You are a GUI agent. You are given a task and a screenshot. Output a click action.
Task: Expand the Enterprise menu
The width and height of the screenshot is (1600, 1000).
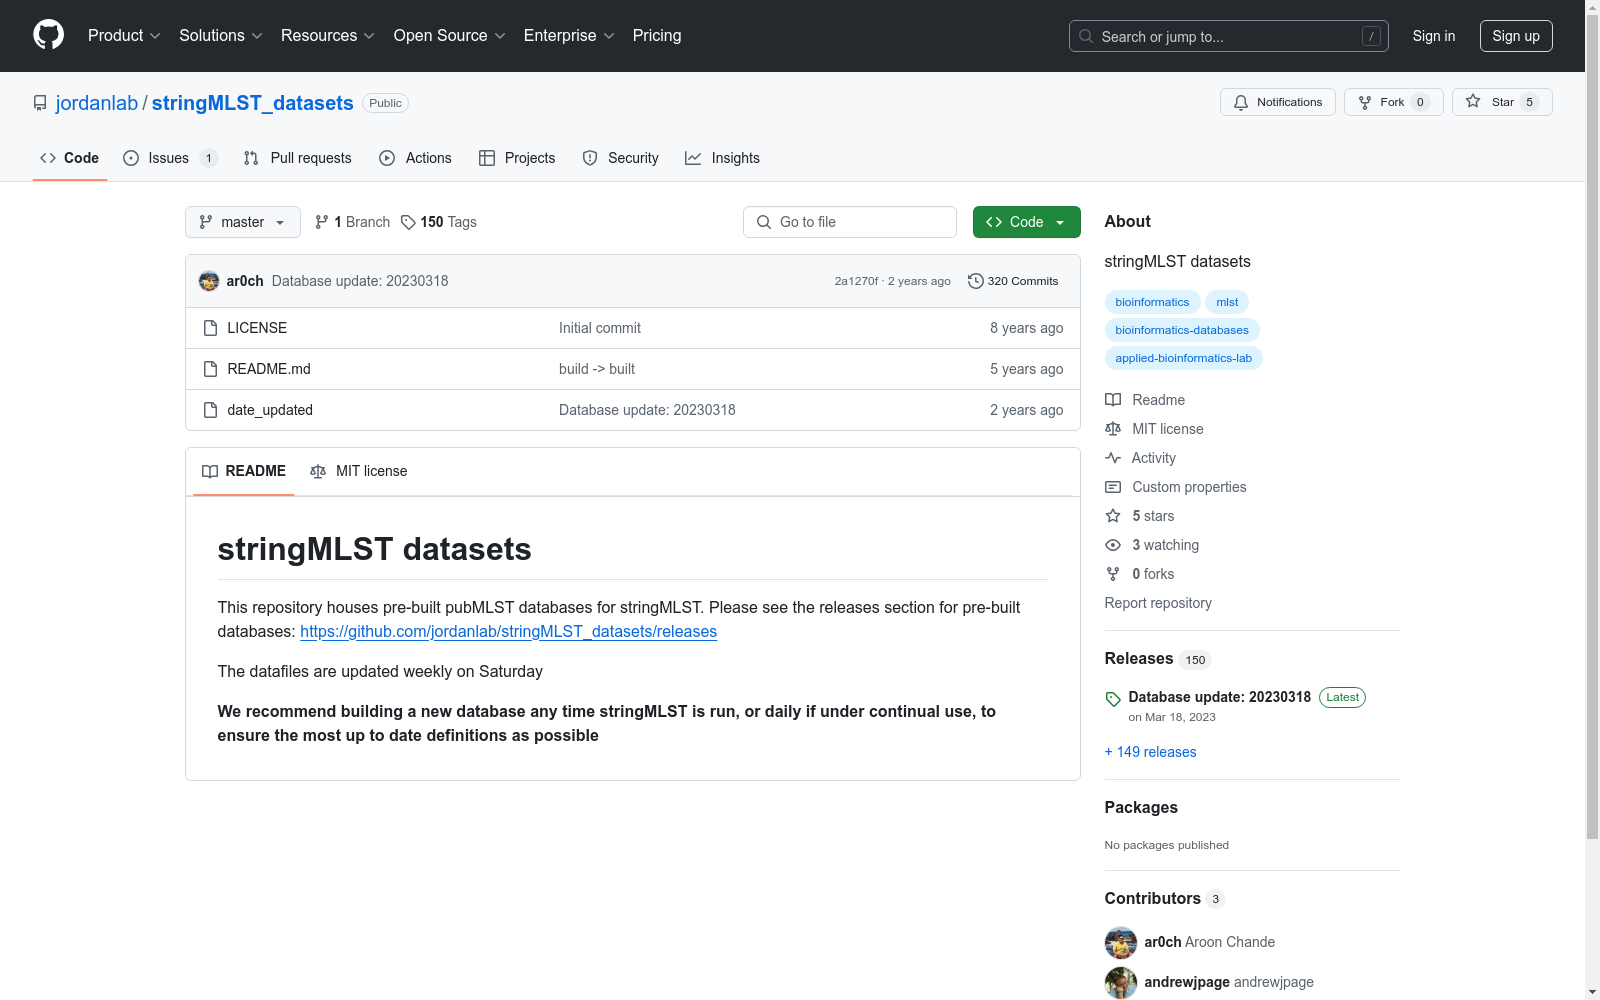click(x=569, y=36)
